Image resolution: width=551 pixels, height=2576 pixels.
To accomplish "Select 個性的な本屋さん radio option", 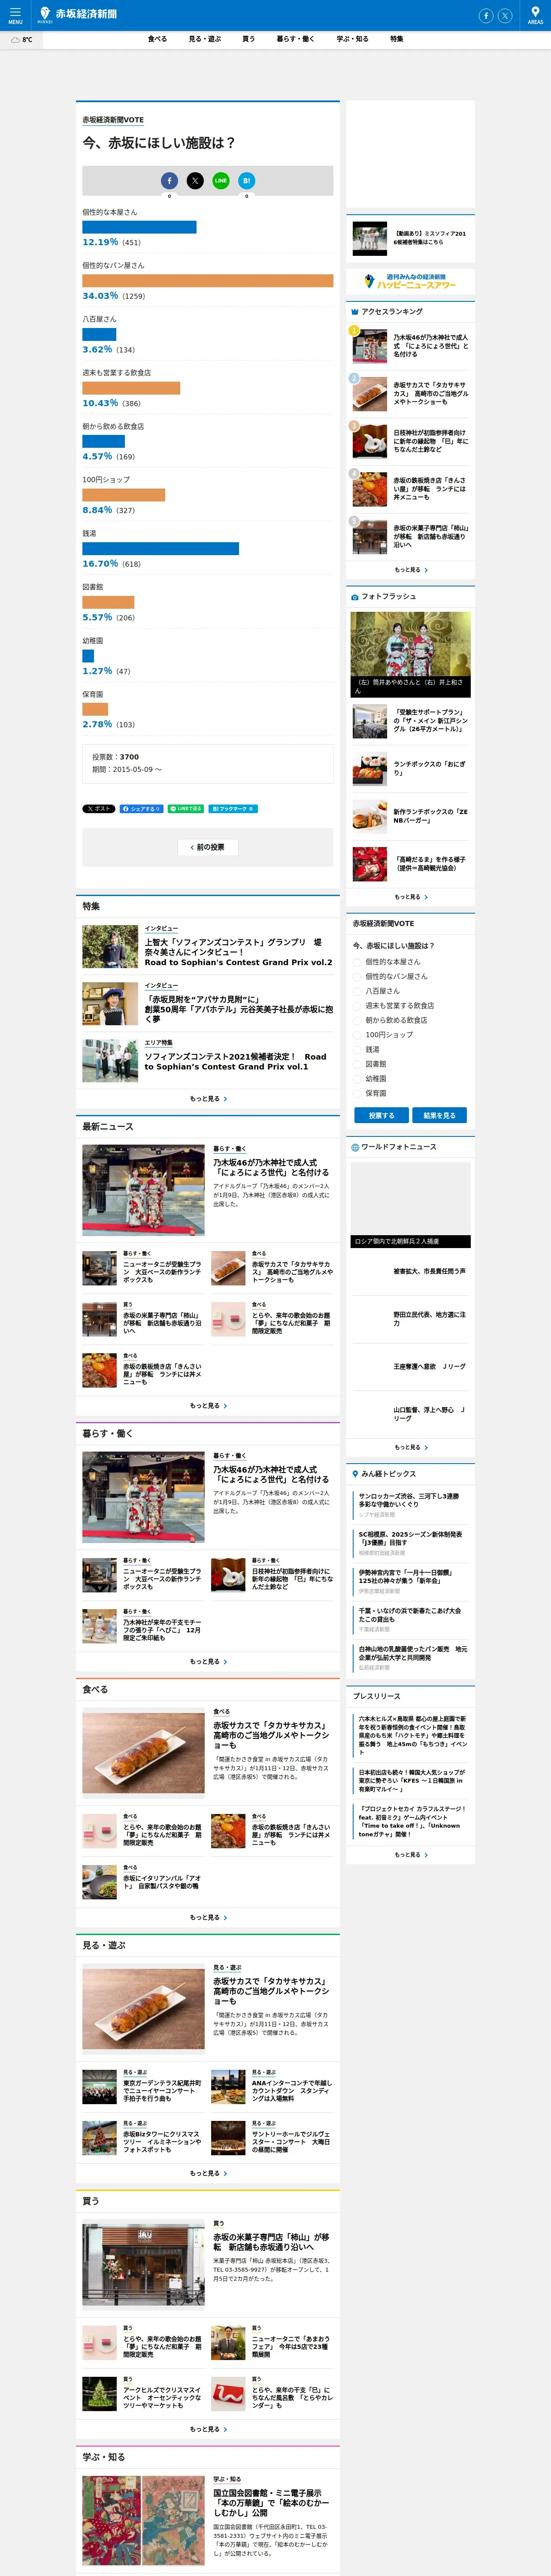I will click(357, 962).
